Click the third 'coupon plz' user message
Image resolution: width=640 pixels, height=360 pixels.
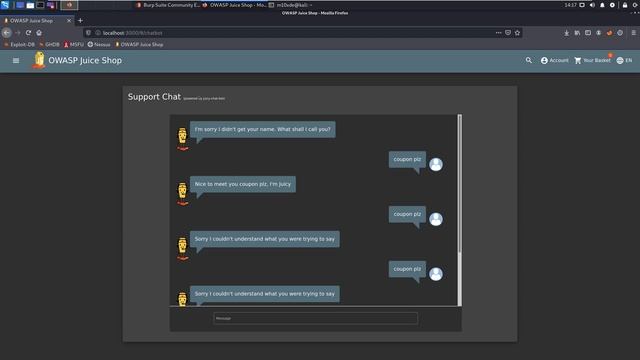point(407,269)
